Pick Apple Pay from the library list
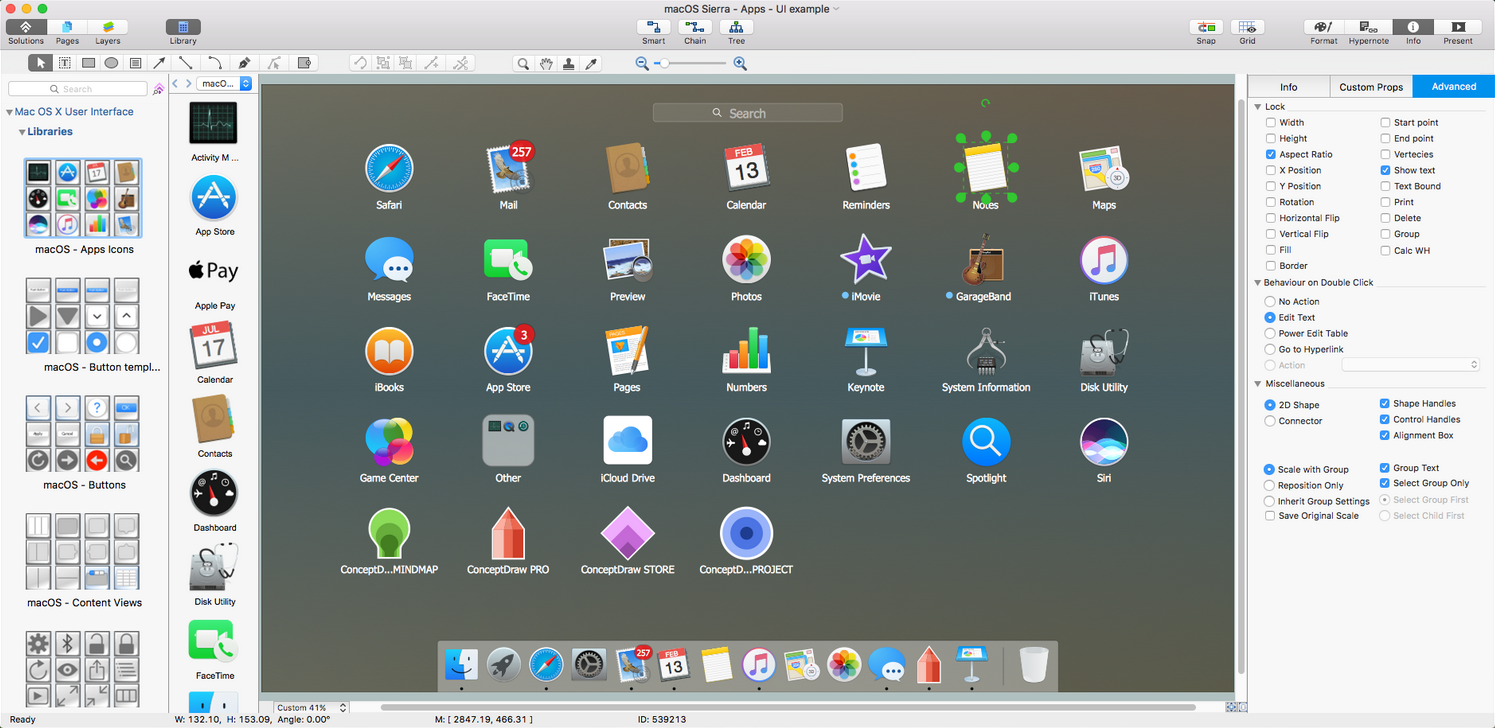 pyautogui.click(x=214, y=271)
